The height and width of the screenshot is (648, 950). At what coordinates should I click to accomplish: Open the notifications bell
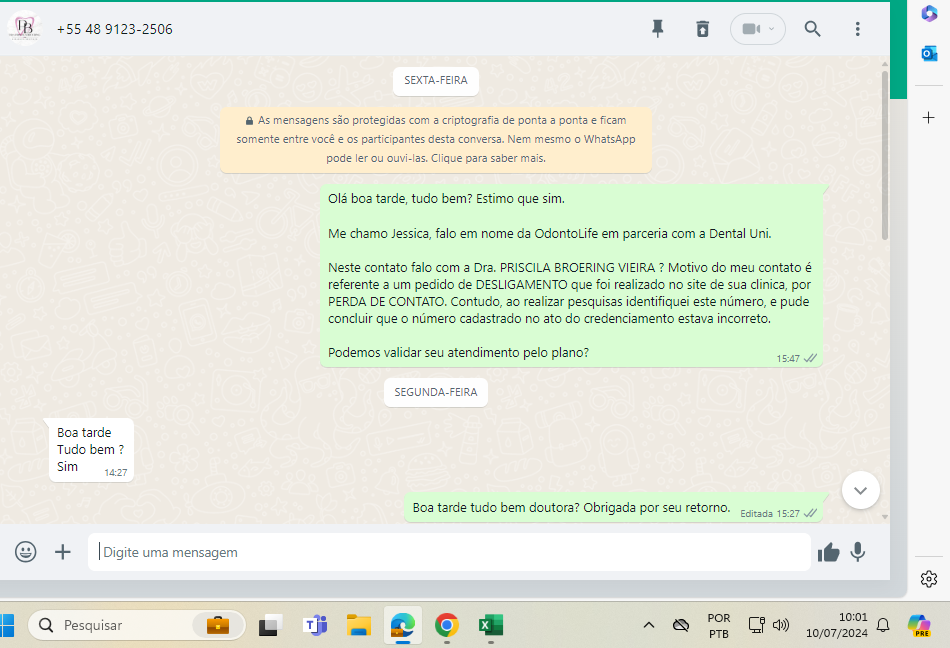click(x=883, y=625)
